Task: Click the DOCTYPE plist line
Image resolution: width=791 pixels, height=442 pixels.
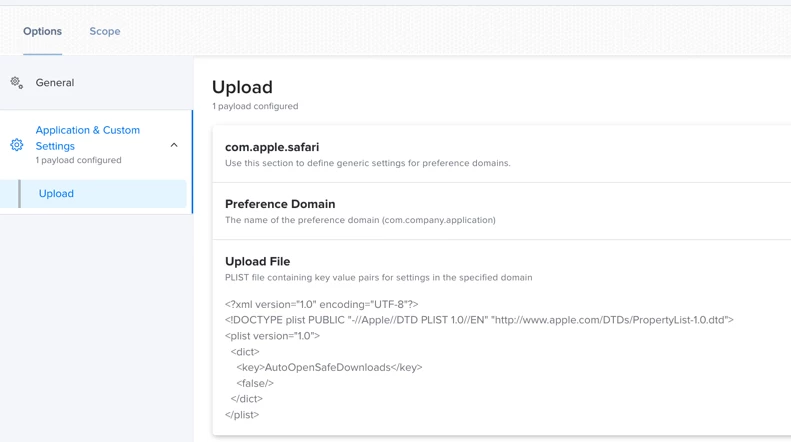Action: point(479,320)
